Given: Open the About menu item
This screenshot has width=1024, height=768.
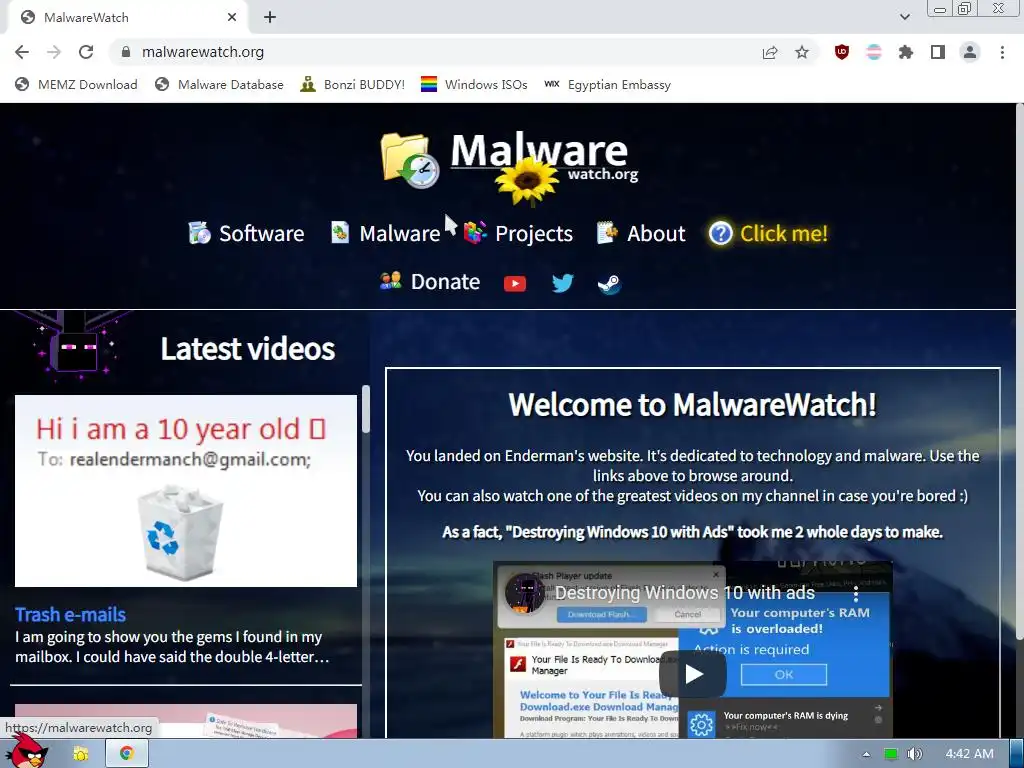Looking at the screenshot, I should tap(641, 233).
